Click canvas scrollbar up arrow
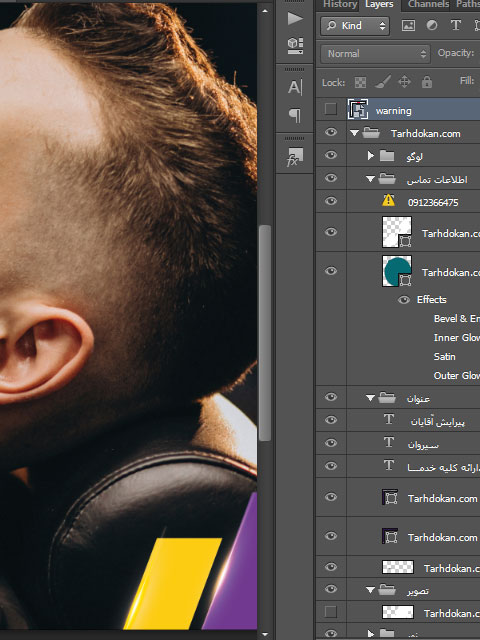The height and width of the screenshot is (640, 480). (x=265, y=11)
